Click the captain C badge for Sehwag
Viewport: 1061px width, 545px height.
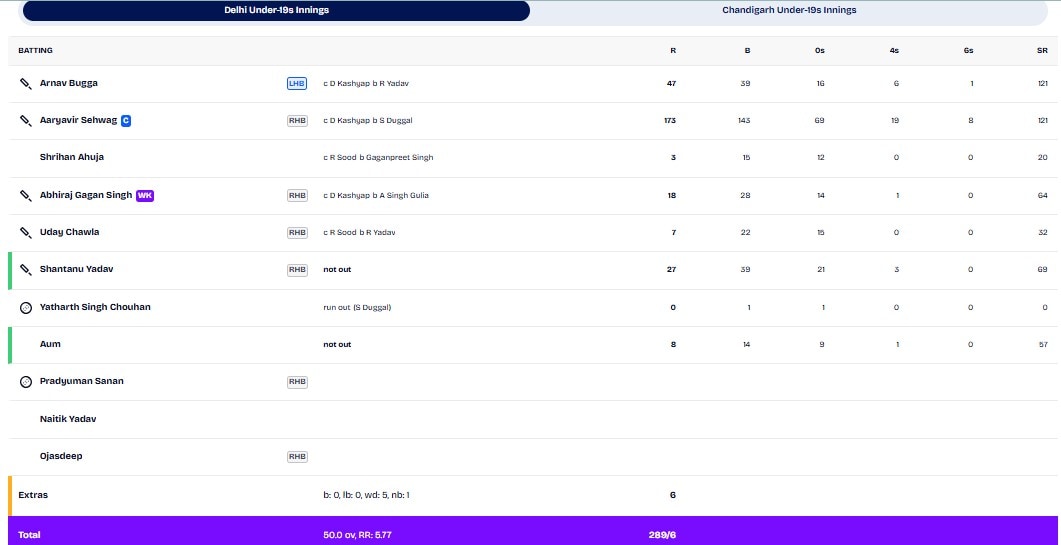(126, 121)
